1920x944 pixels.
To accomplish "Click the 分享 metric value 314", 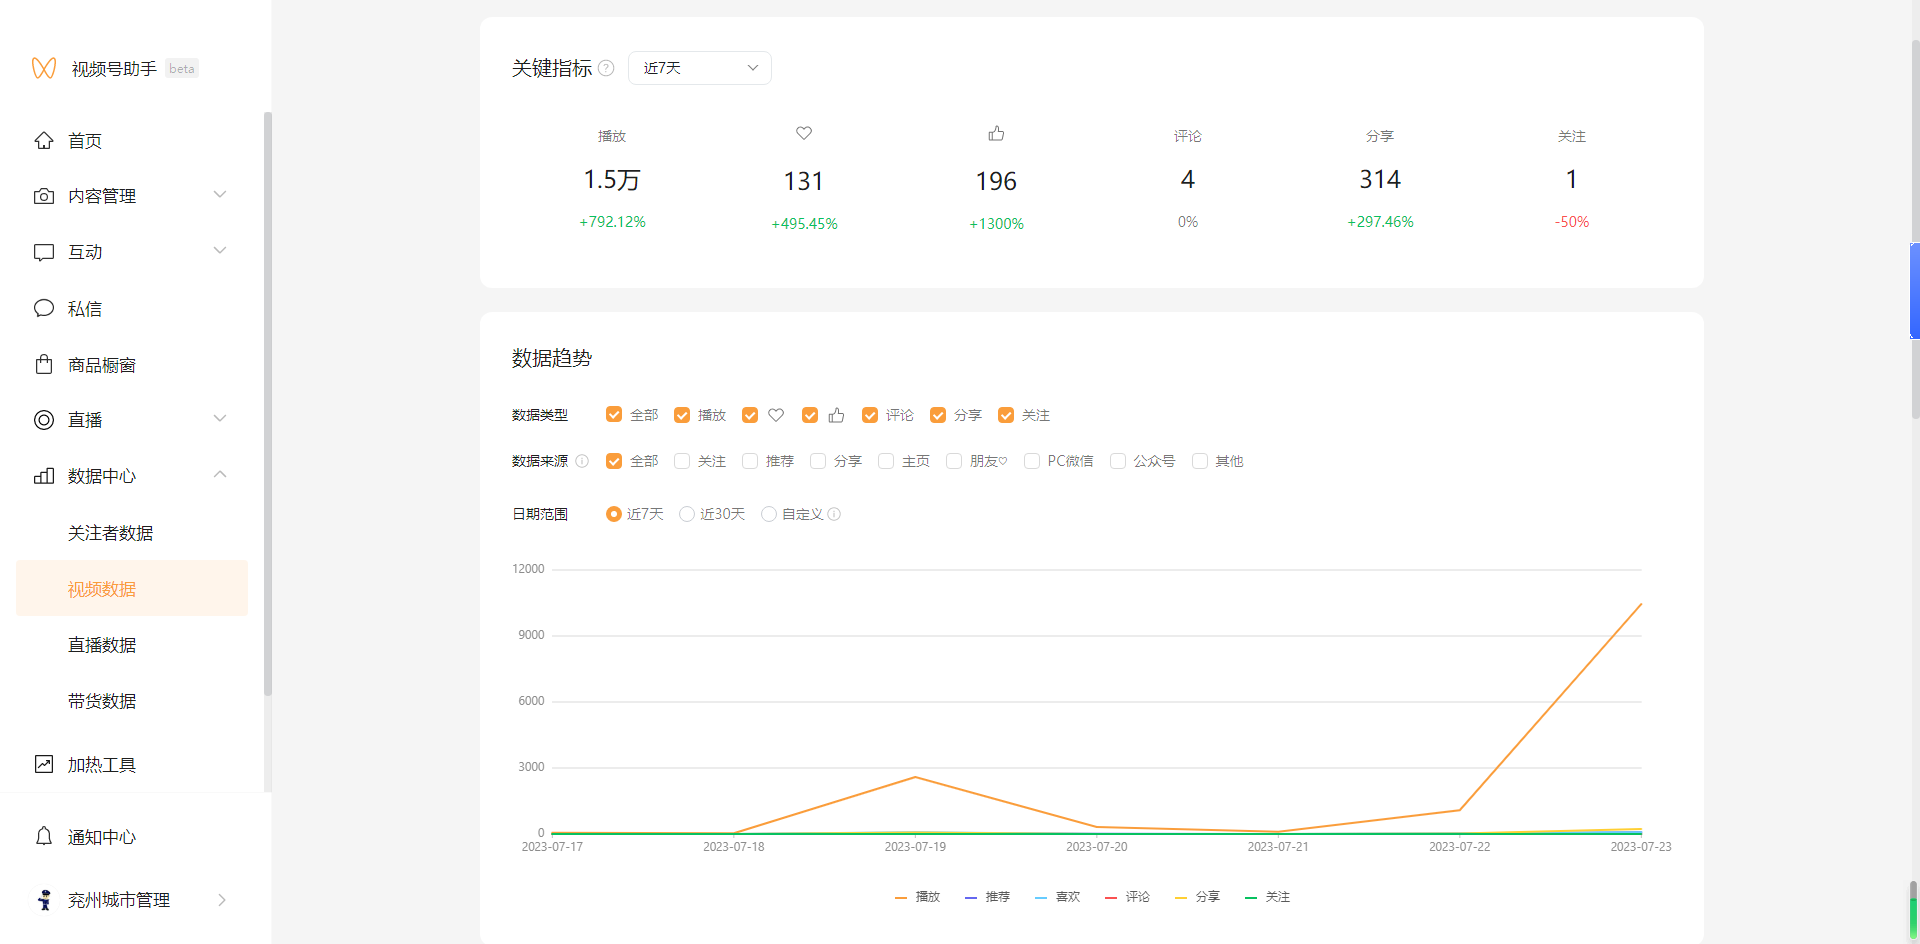I will pos(1379,180).
